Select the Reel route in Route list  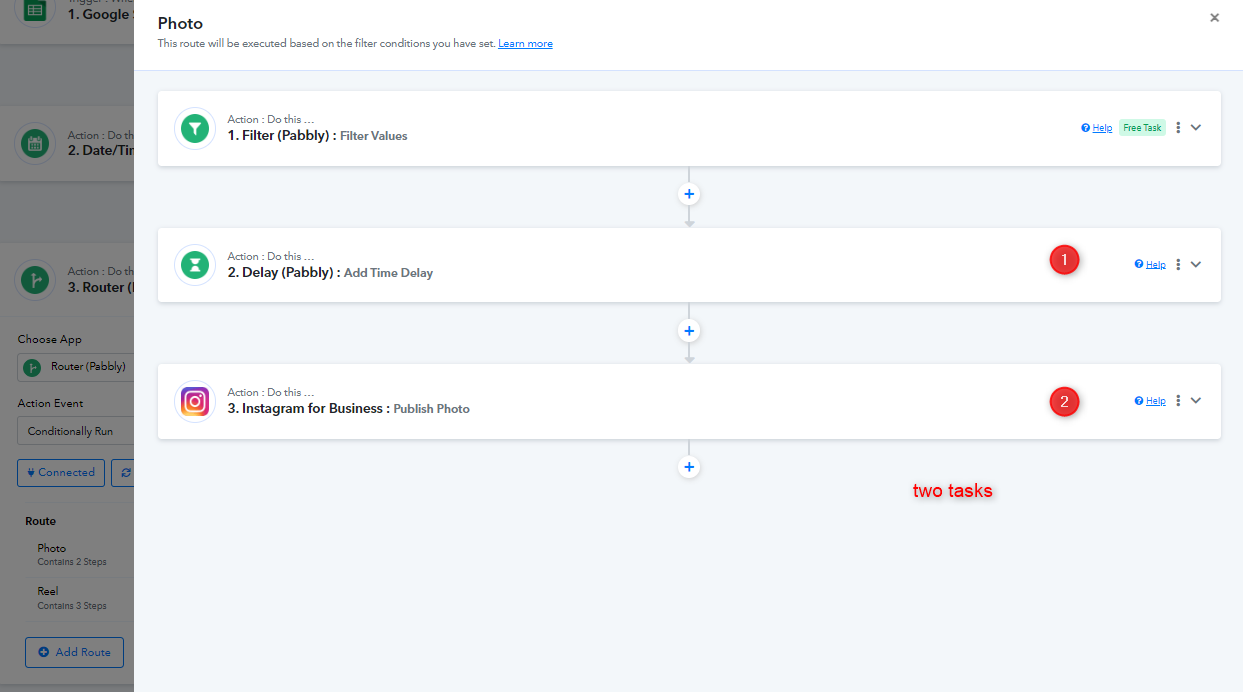click(x=79, y=598)
